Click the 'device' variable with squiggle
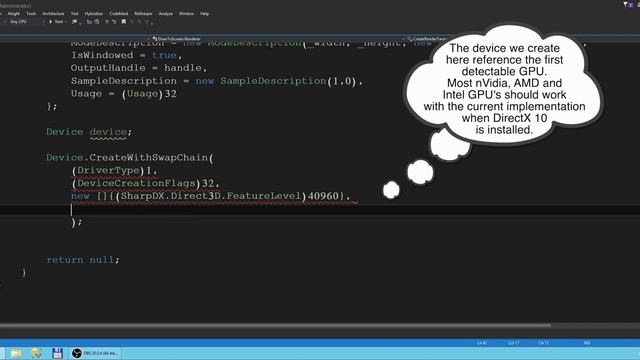640x360 pixels. point(108,132)
